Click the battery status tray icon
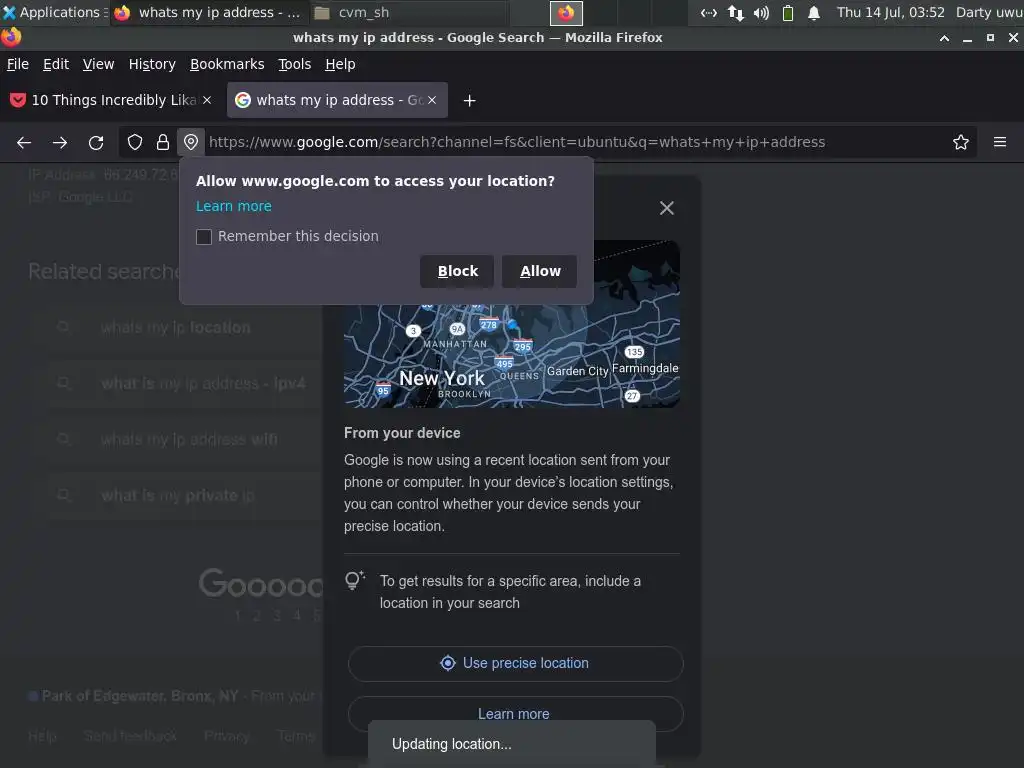This screenshot has width=1024, height=768. coord(788,12)
